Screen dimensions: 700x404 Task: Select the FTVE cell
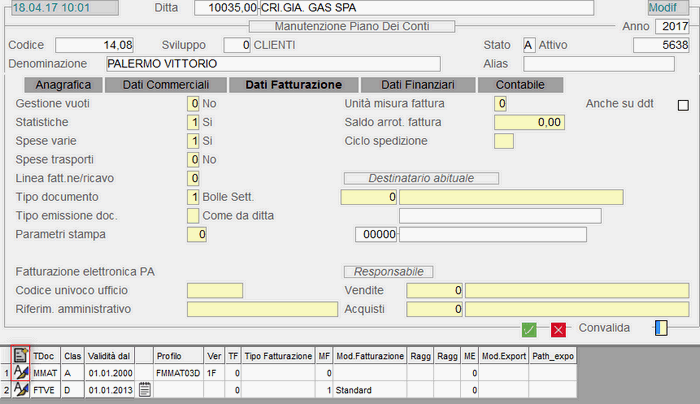(x=44, y=390)
